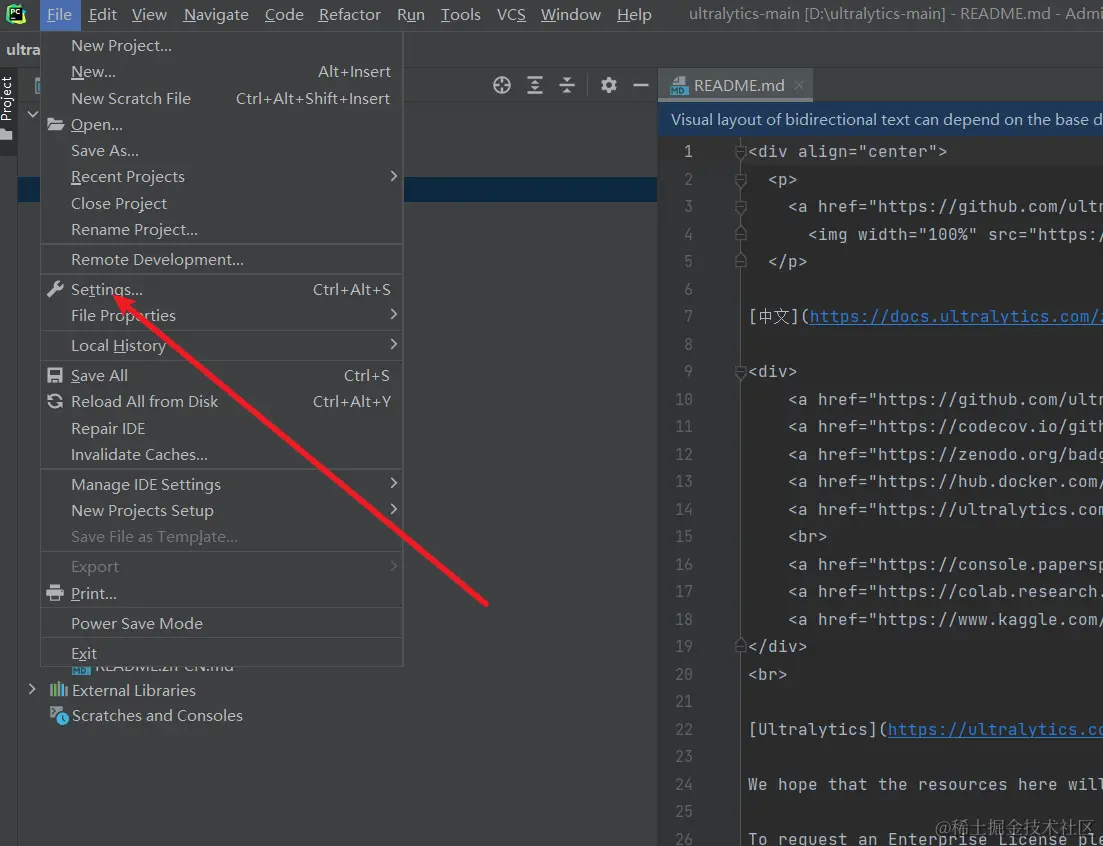This screenshot has width=1103, height=846.
Task: Choose New Scratch File entry
Action: (x=222, y=98)
